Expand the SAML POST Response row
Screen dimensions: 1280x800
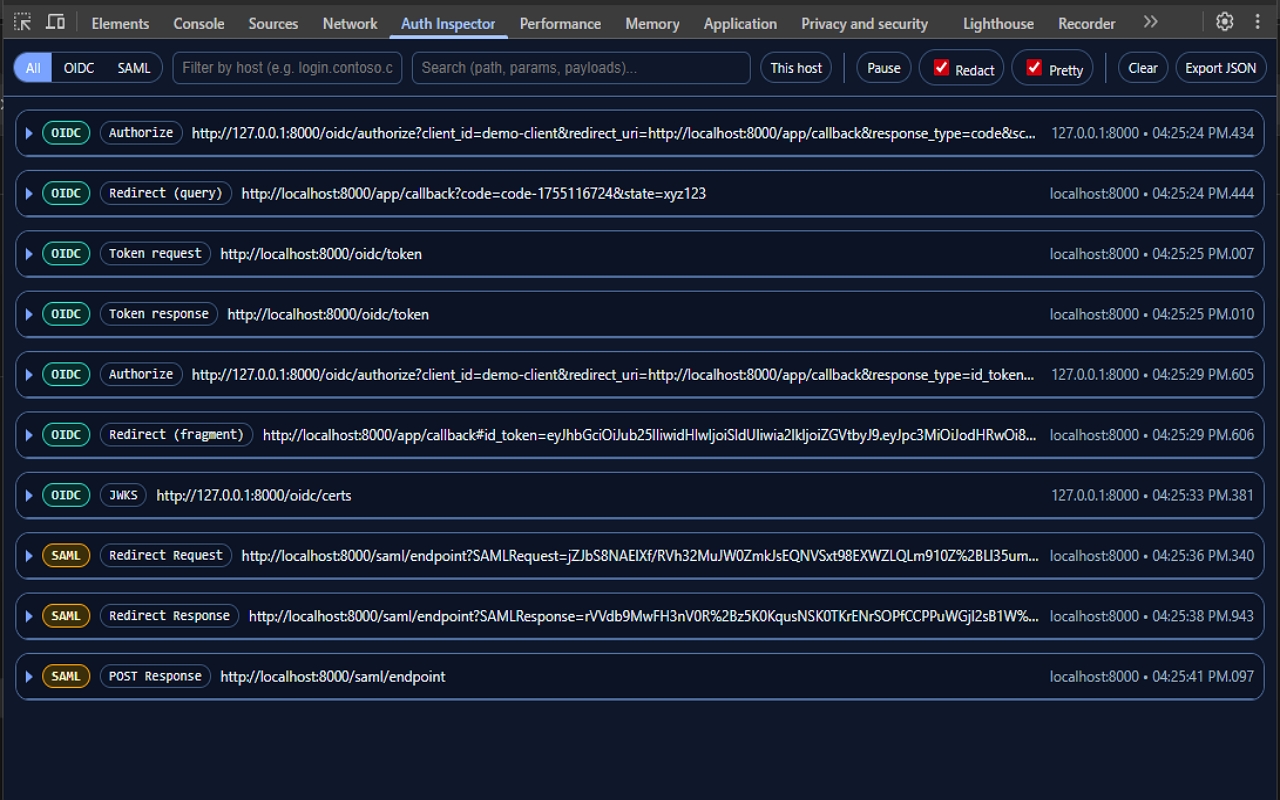pos(28,676)
